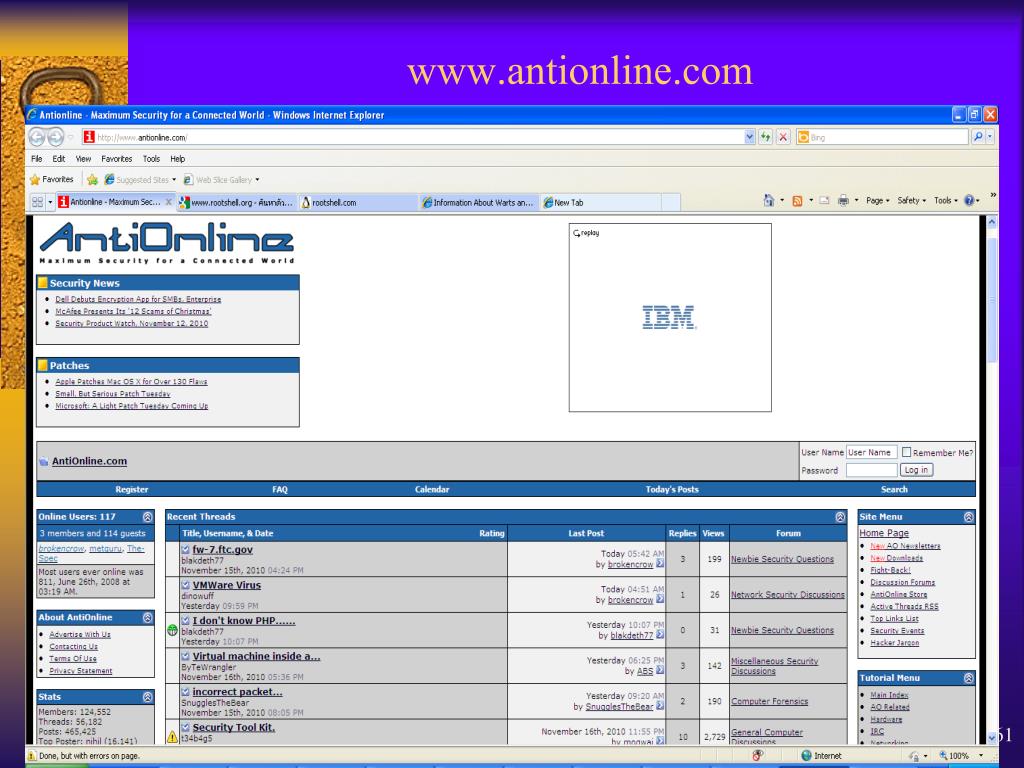Click warning icon in status bar

point(31,756)
